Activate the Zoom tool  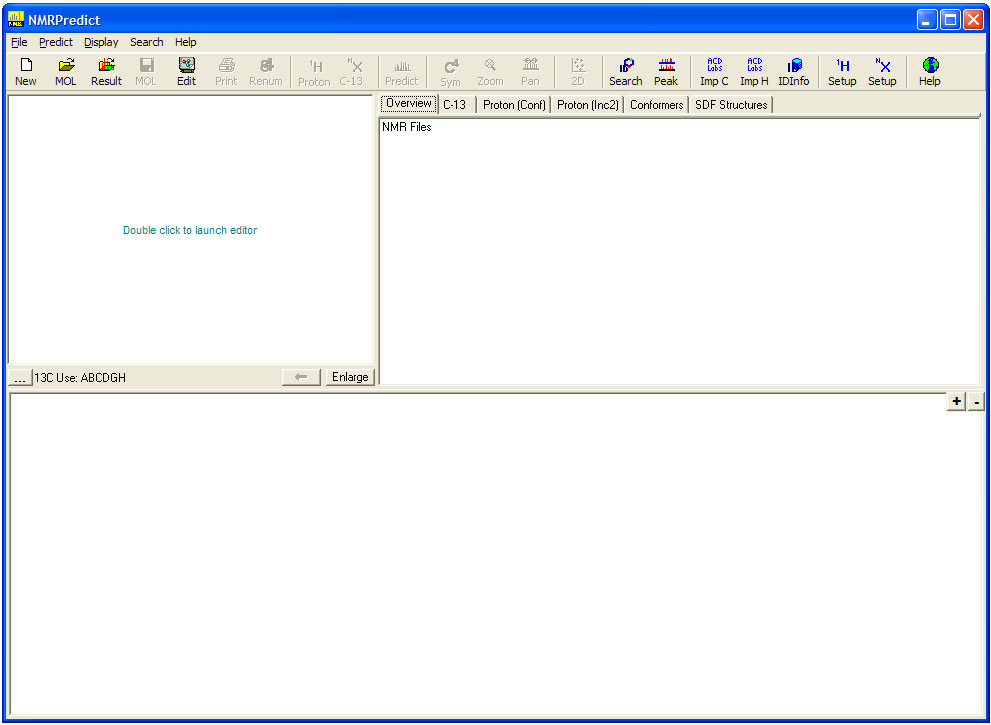pos(490,72)
